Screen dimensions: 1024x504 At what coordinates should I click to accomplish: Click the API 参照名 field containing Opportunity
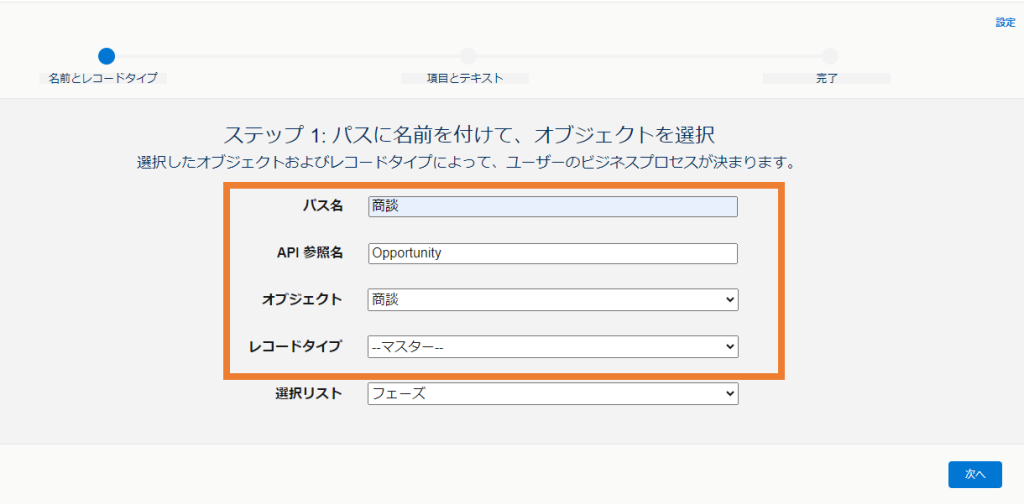552,253
